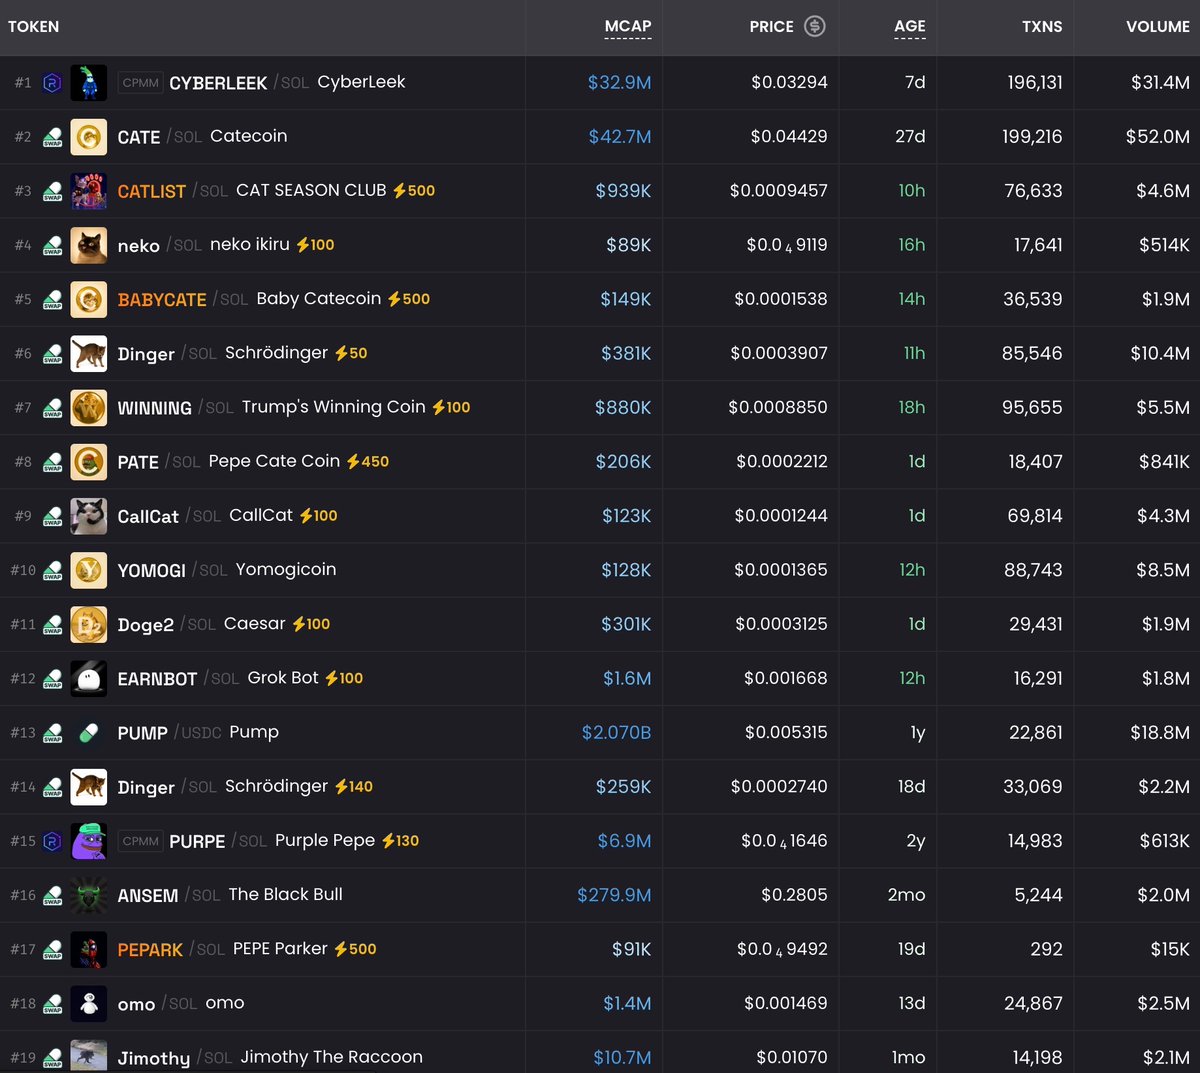Click the $0.2805 price value

click(794, 894)
